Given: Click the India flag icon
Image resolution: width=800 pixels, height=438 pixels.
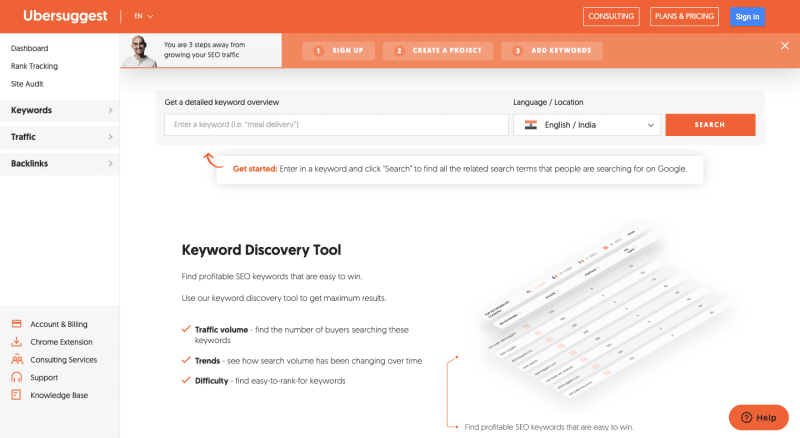Looking at the screenshot, I should [531, 125].
